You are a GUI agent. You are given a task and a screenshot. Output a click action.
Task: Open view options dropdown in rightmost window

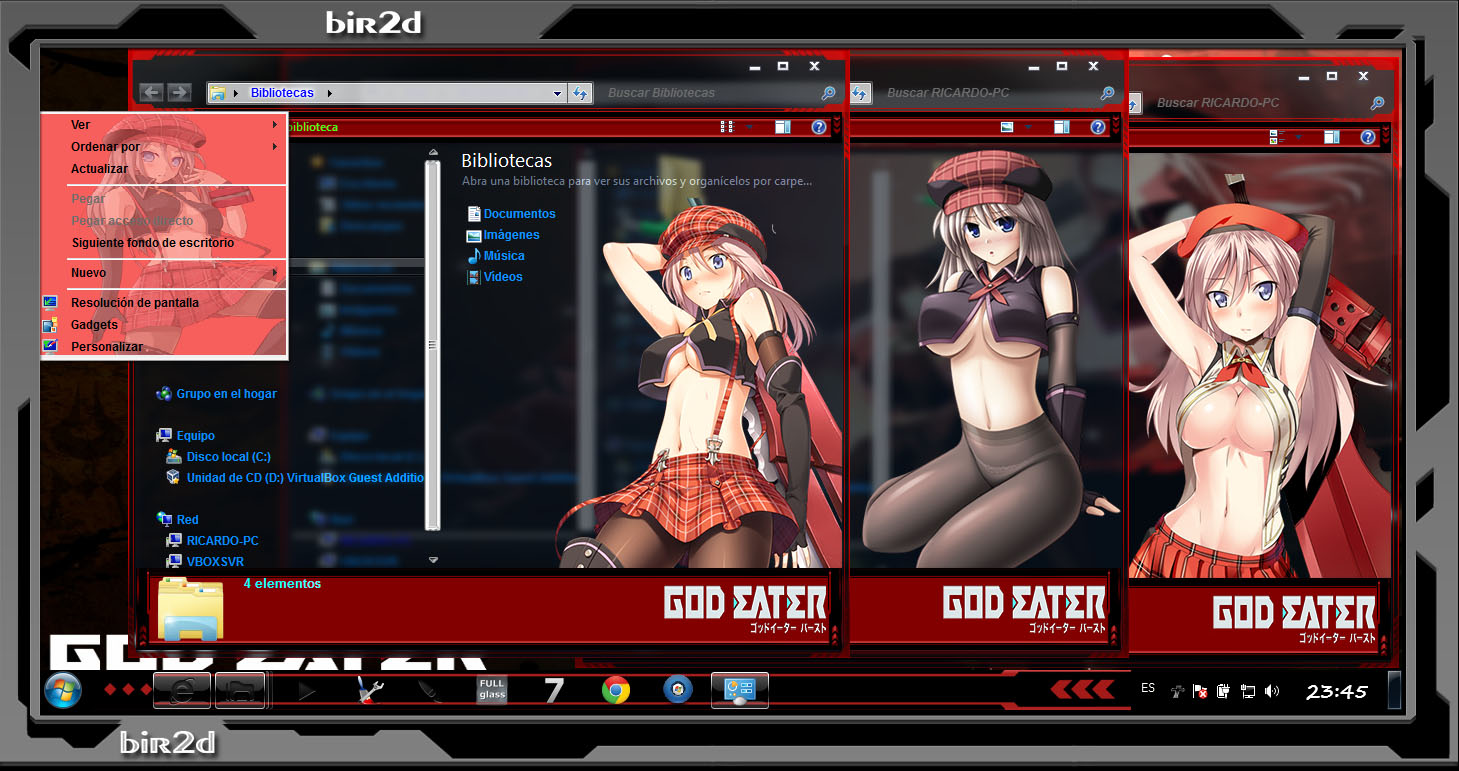click(1299, 136)
